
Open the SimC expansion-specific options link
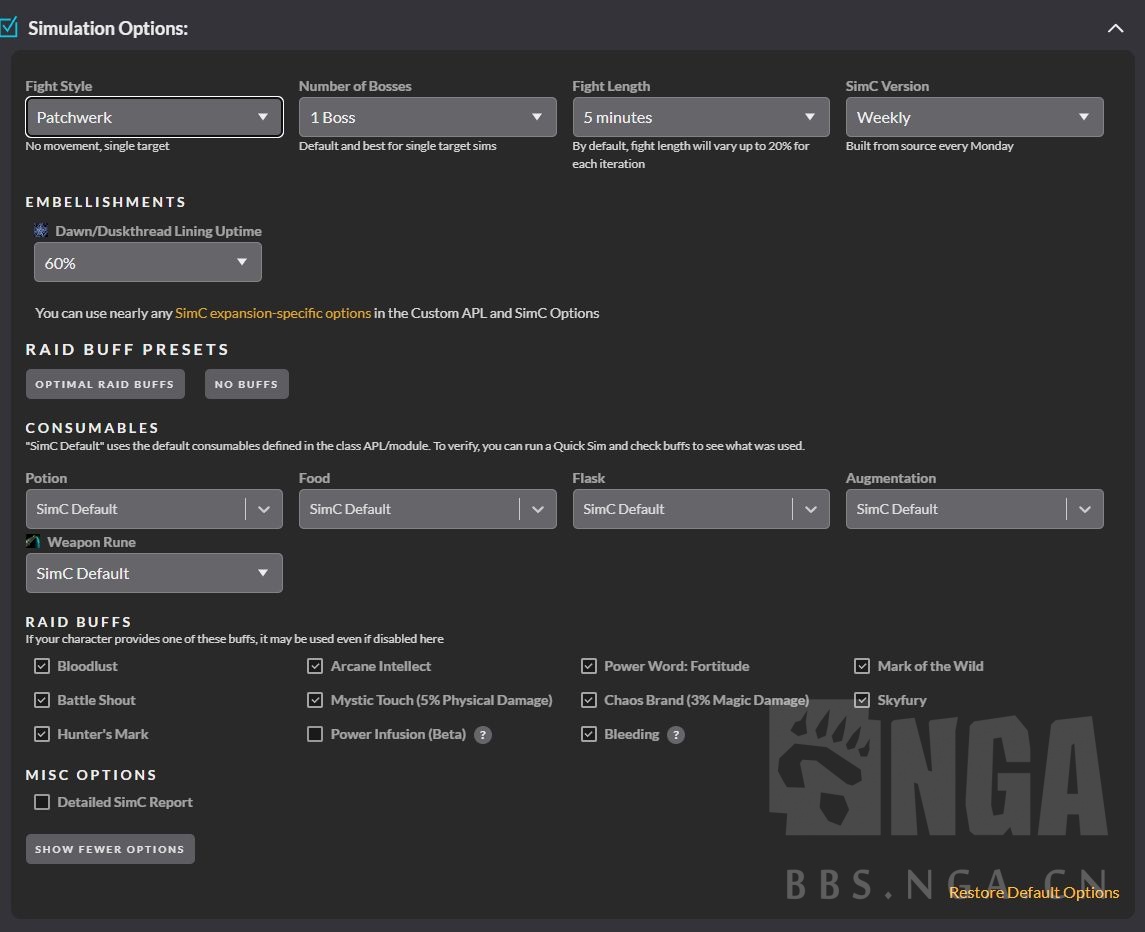click(273, 313)
